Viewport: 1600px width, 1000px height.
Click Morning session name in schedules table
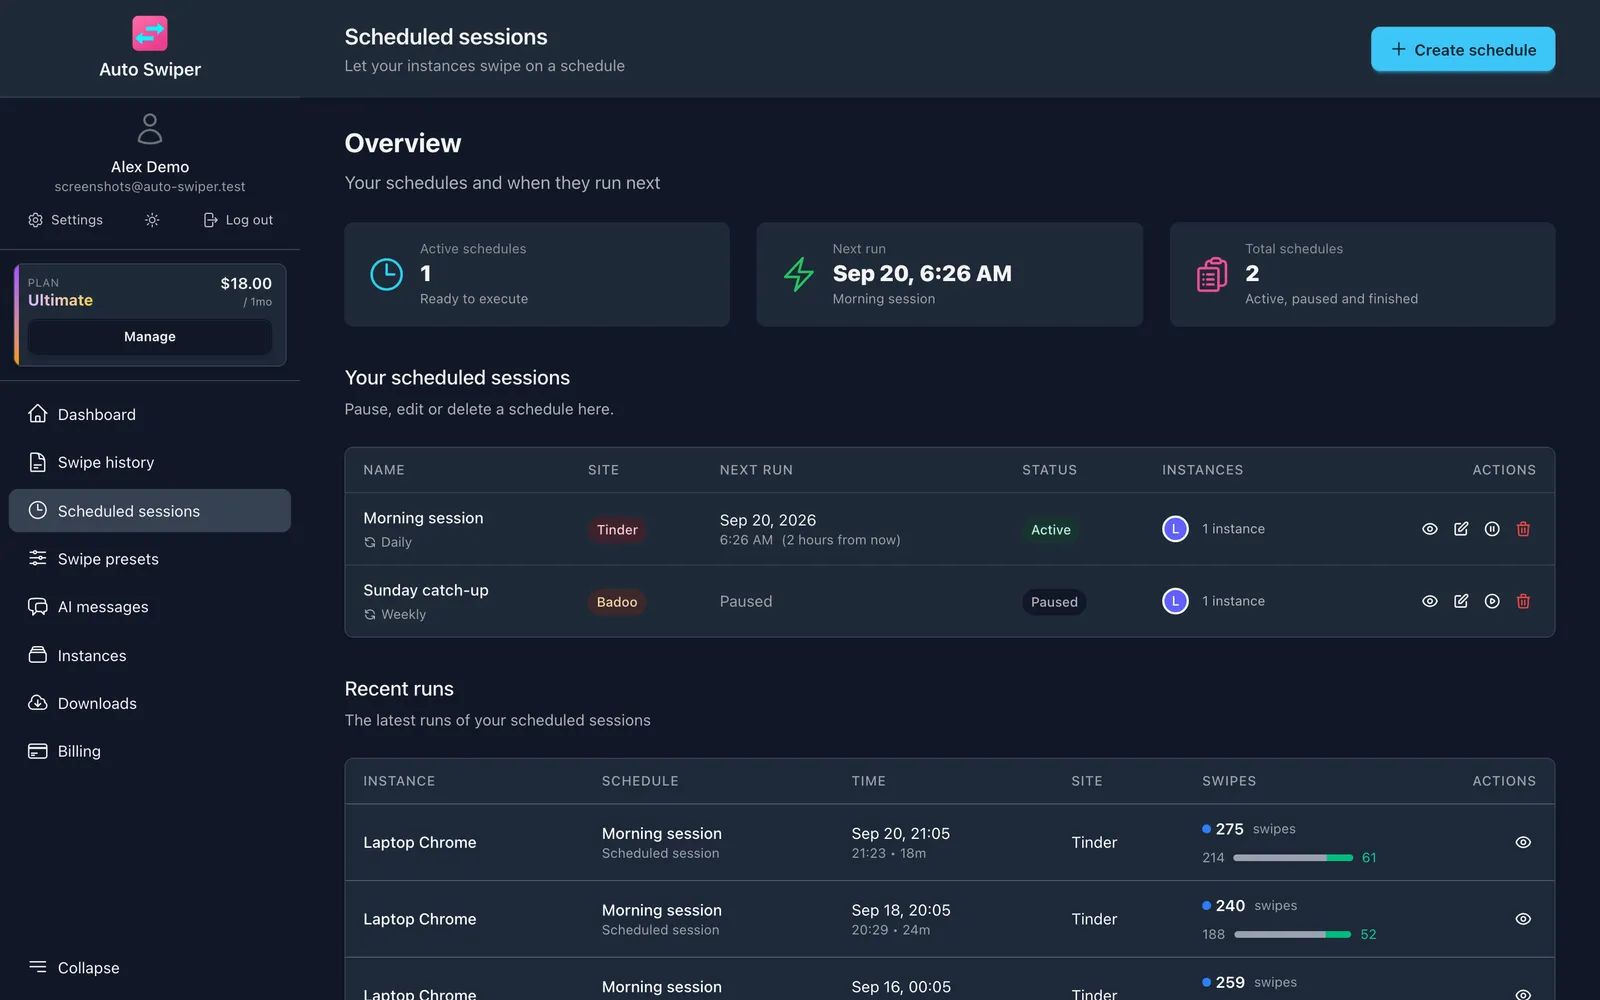coord(423,518)
